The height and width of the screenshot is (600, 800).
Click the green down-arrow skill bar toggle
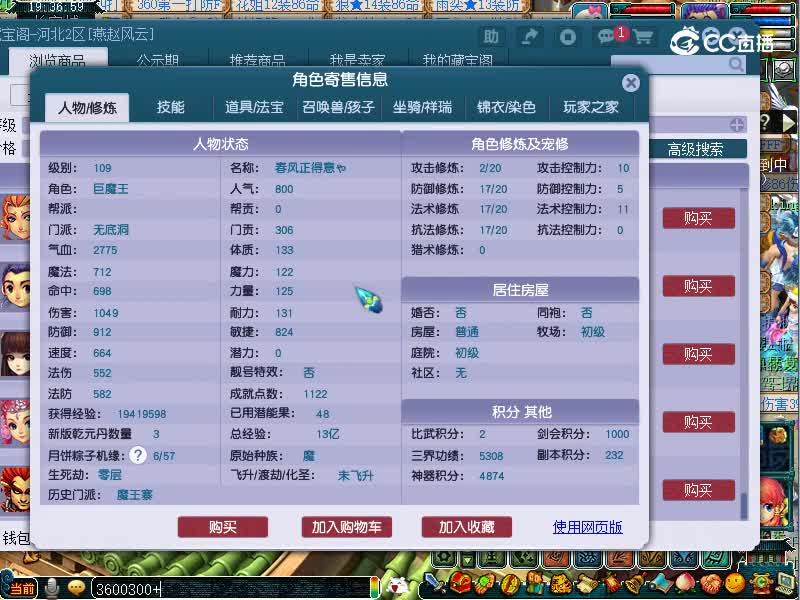(x=469, y=561)
